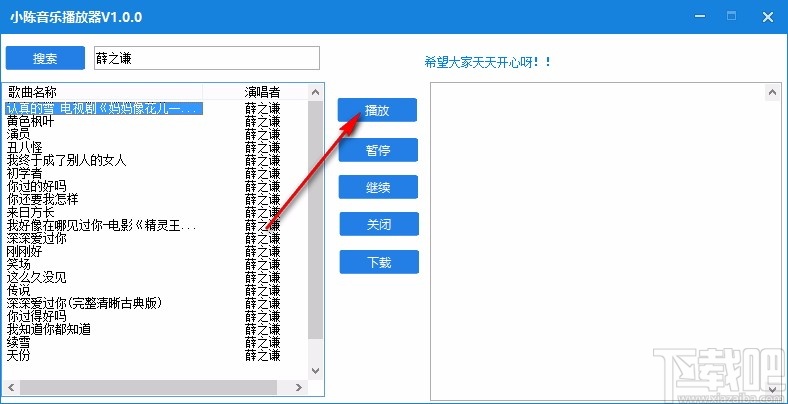Select the song 传说
Viewport: 788px width, 404px height.
point(18,290)
